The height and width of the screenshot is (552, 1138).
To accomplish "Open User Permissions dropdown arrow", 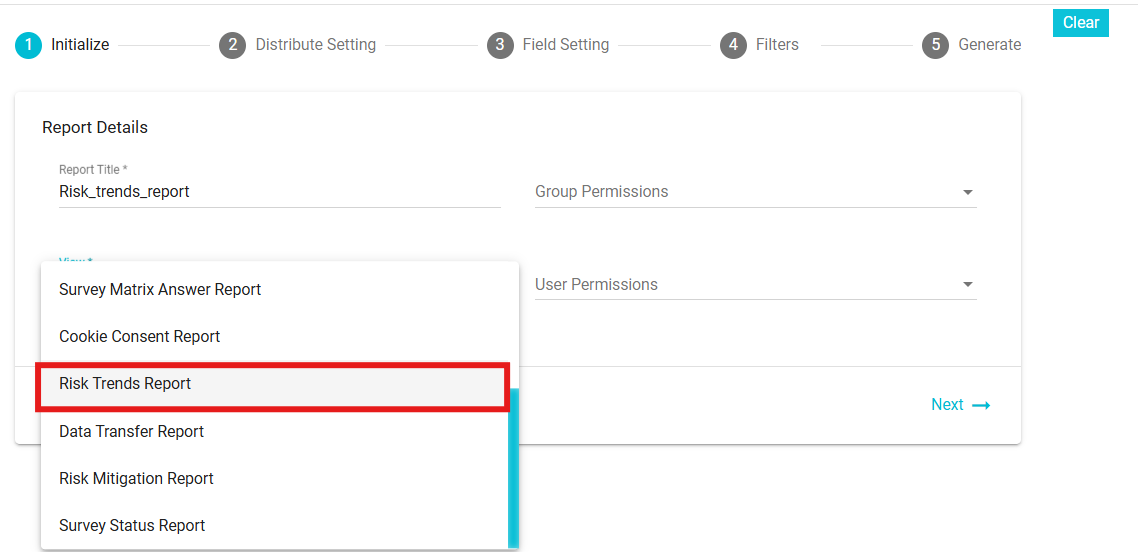I will [x=967, y=284].
